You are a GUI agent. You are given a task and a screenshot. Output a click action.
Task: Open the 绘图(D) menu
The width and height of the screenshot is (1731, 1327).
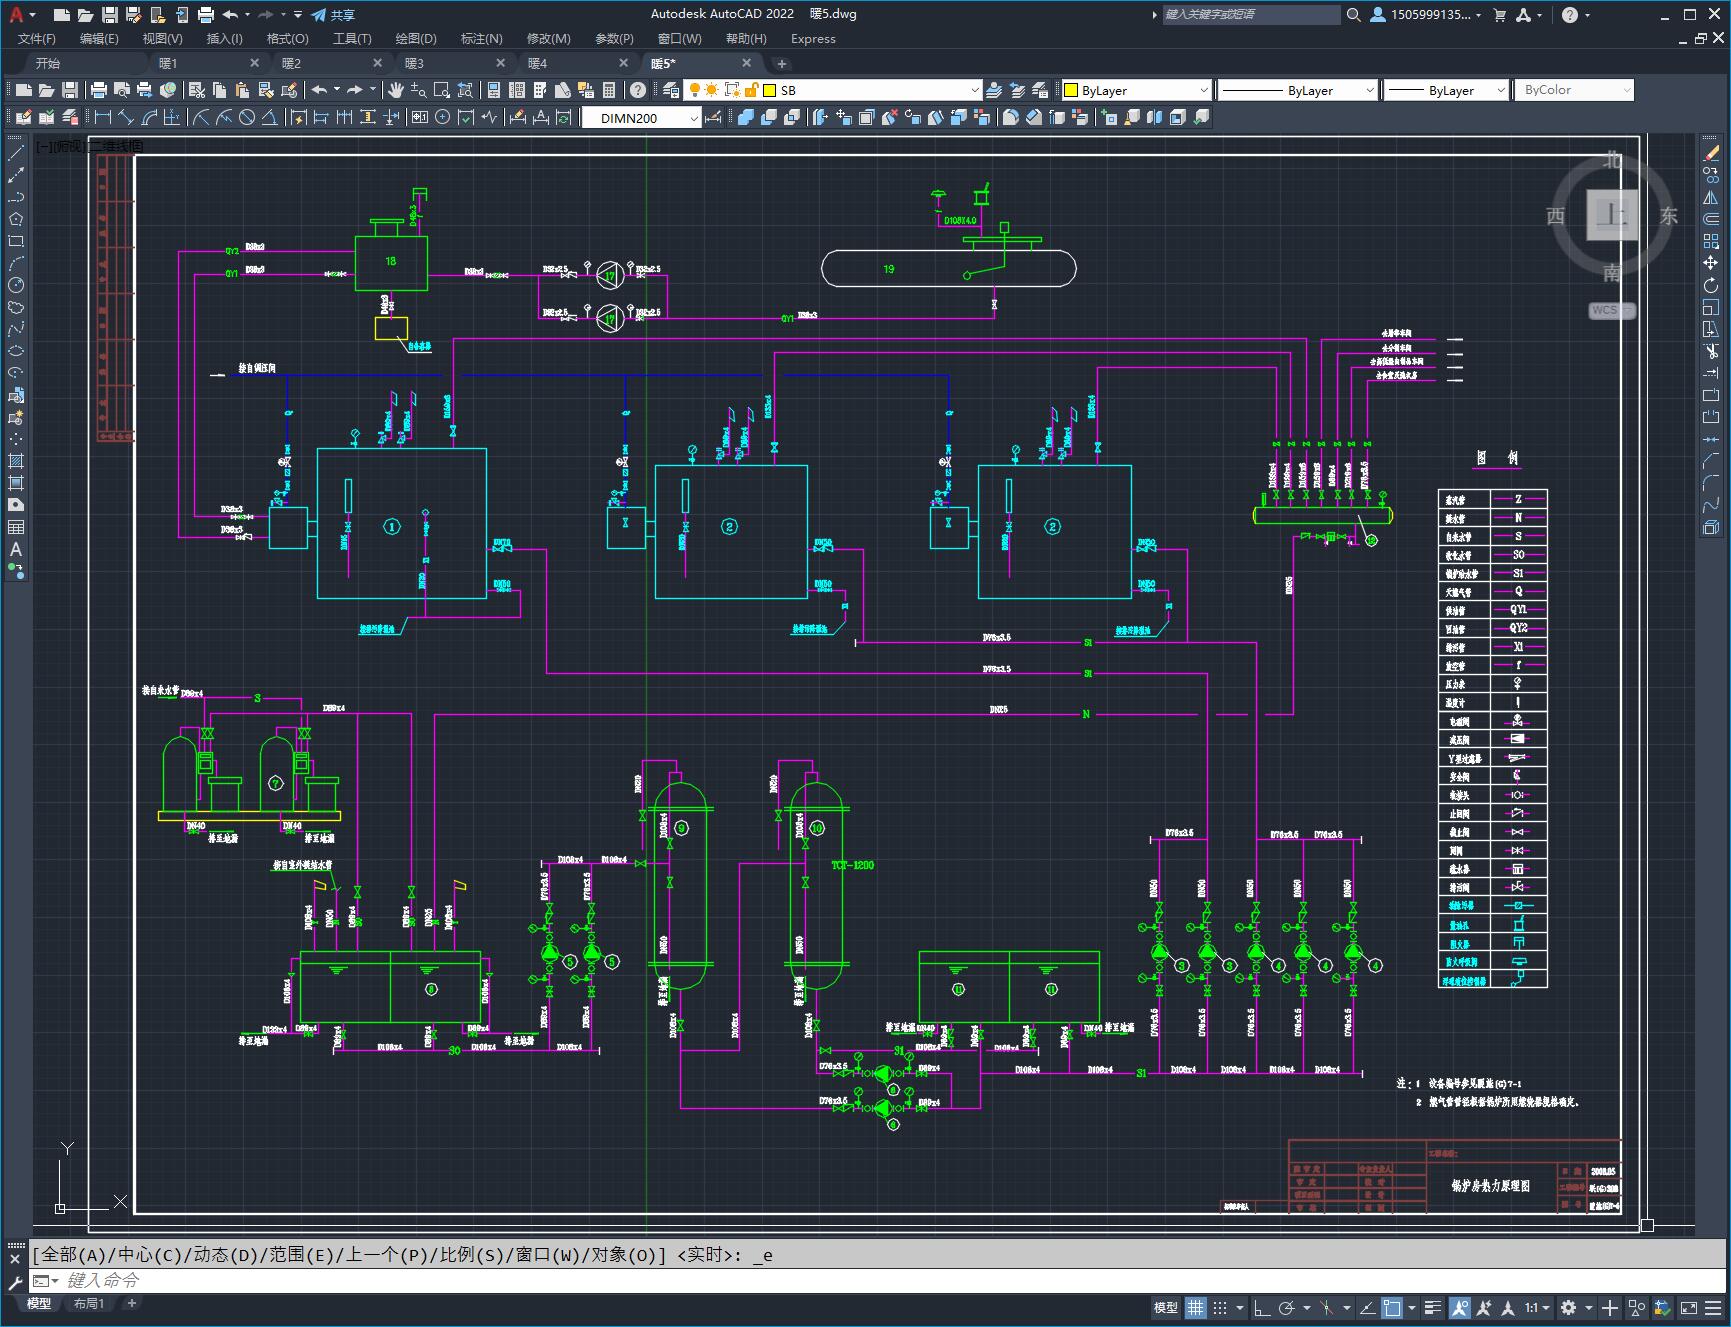pyautogui.click(x=416, y=39)
